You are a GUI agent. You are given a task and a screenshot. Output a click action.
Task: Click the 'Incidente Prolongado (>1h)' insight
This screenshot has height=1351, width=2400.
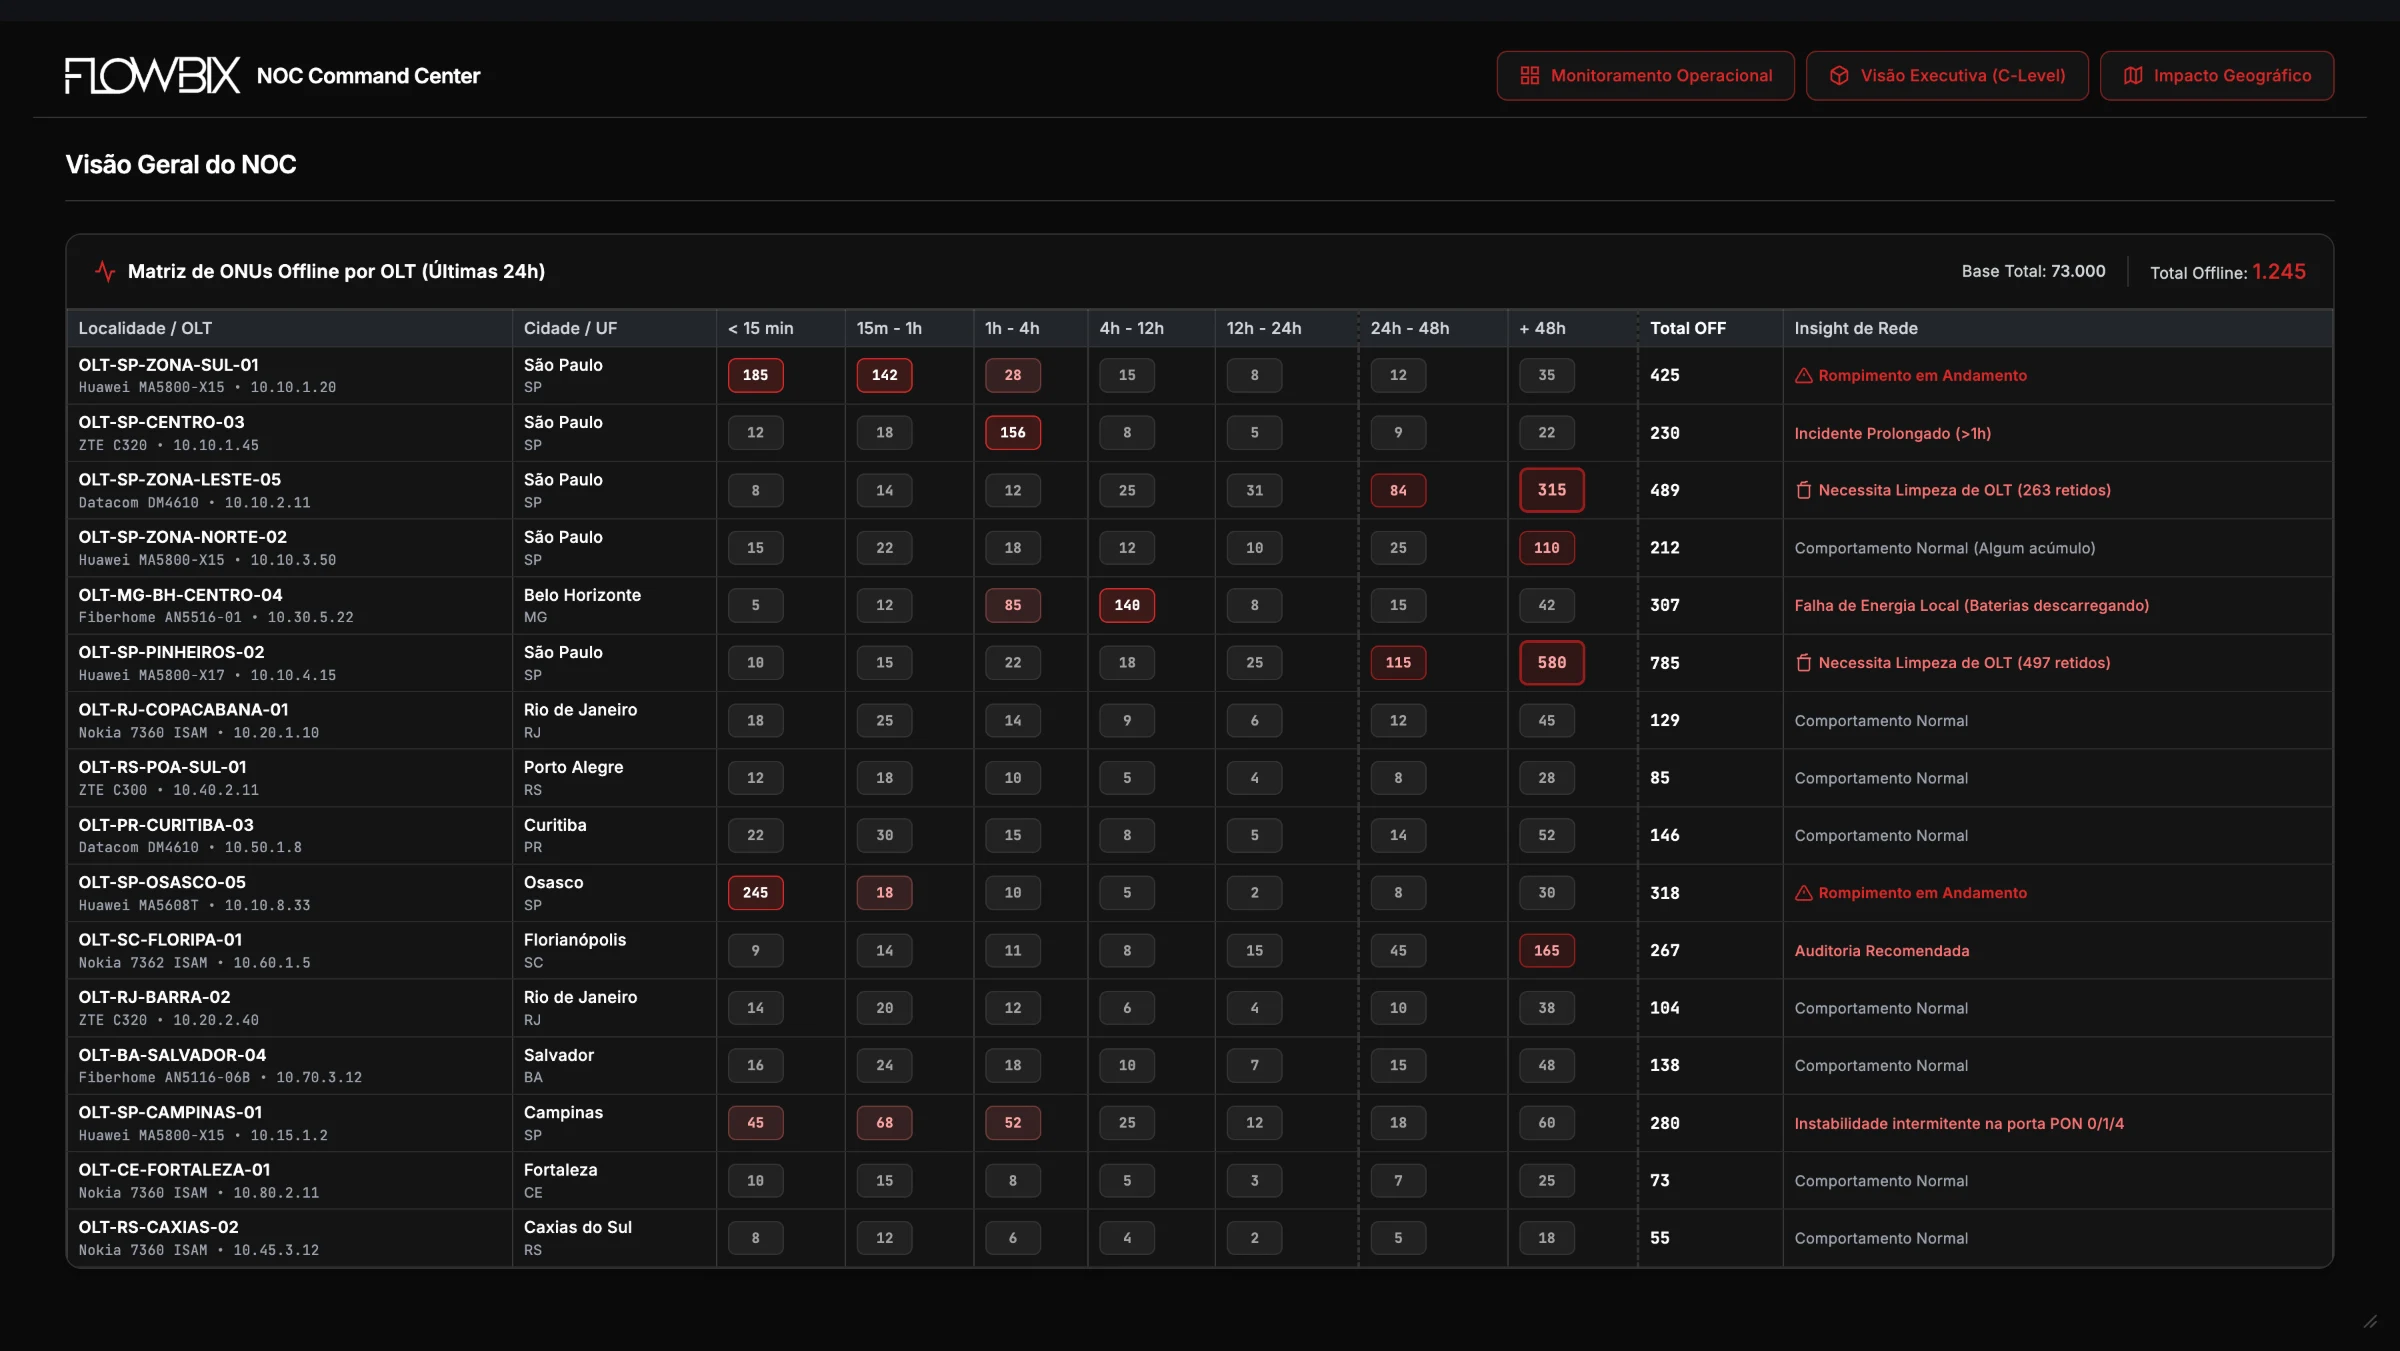[x=1892, y=433]
